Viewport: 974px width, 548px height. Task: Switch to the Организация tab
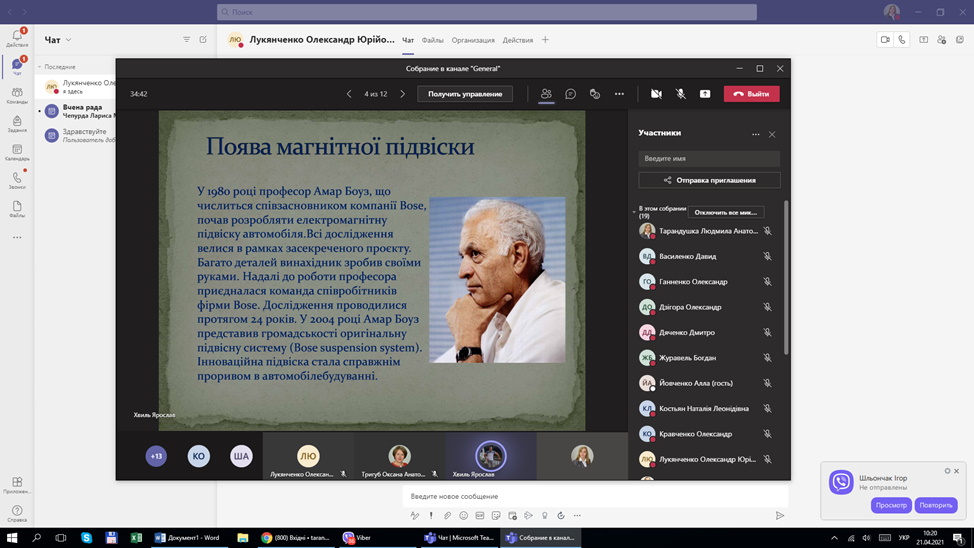tap(473, 40)
